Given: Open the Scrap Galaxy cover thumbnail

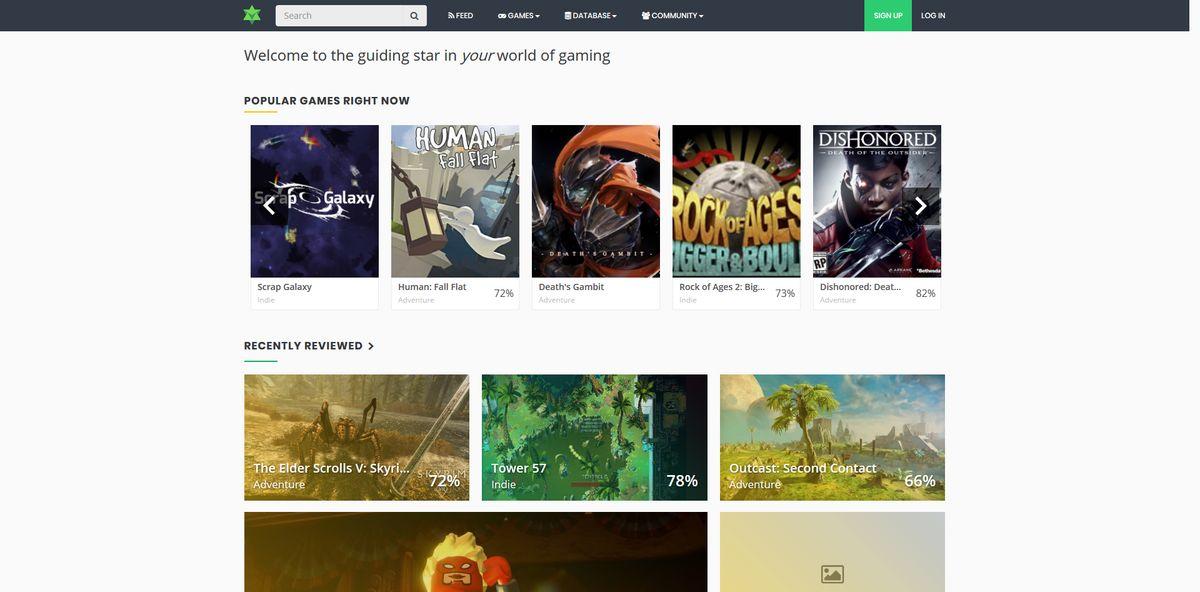Looking at the screenshot, I should 315,201.
